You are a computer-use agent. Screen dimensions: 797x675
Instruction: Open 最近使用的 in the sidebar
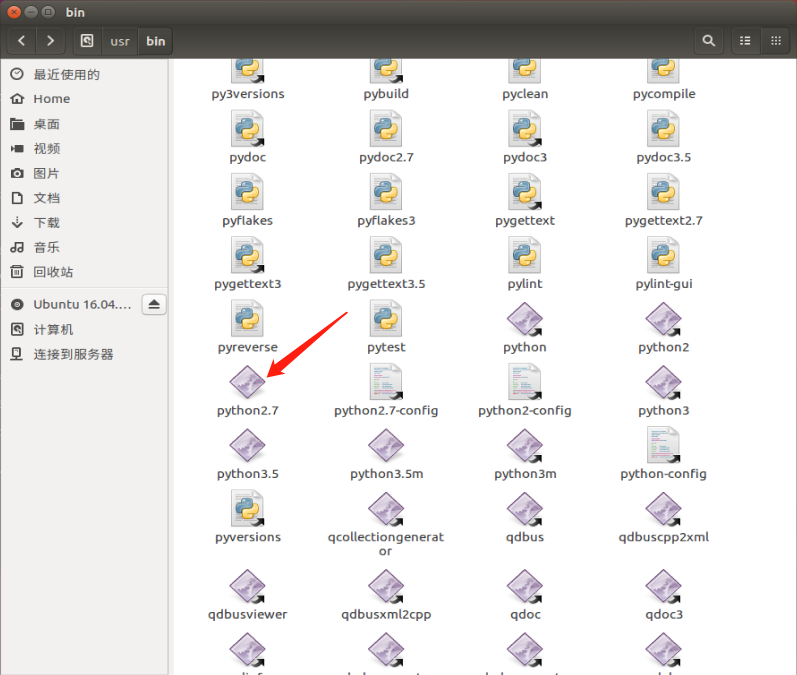tap(84, 74)
